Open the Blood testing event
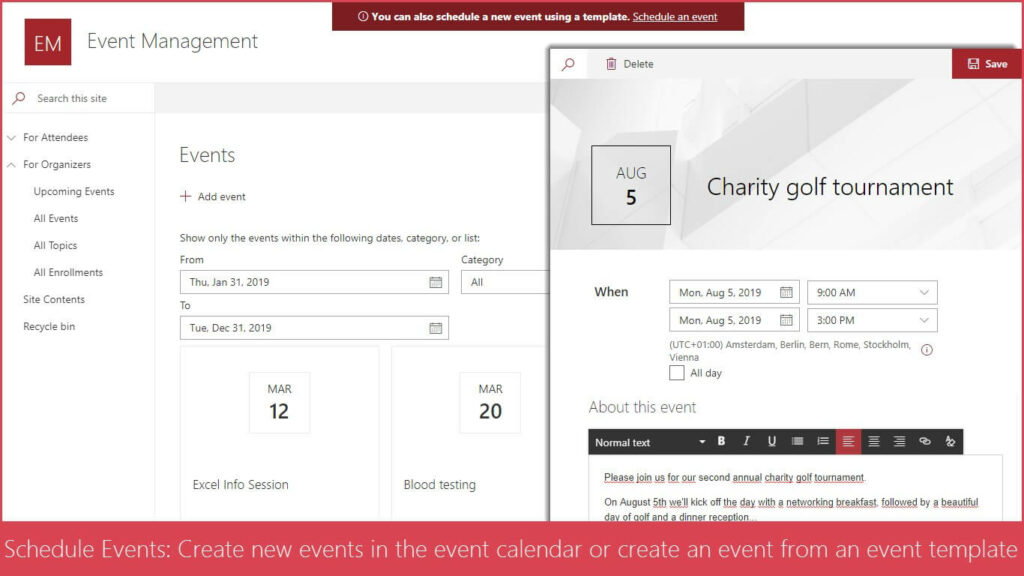Image resolution: width=1024 pixels, height=576 pixels. point(440,485)
